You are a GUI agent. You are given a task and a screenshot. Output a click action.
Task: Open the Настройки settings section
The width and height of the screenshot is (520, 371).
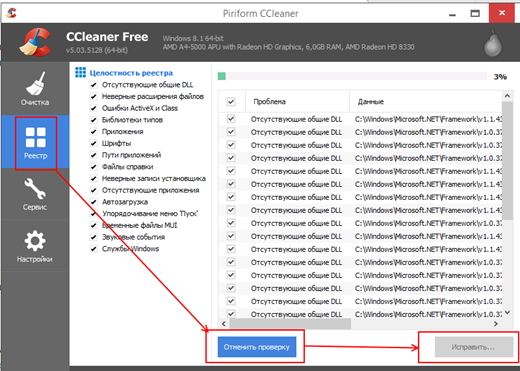pyautogui.click(x=35, y=246)
